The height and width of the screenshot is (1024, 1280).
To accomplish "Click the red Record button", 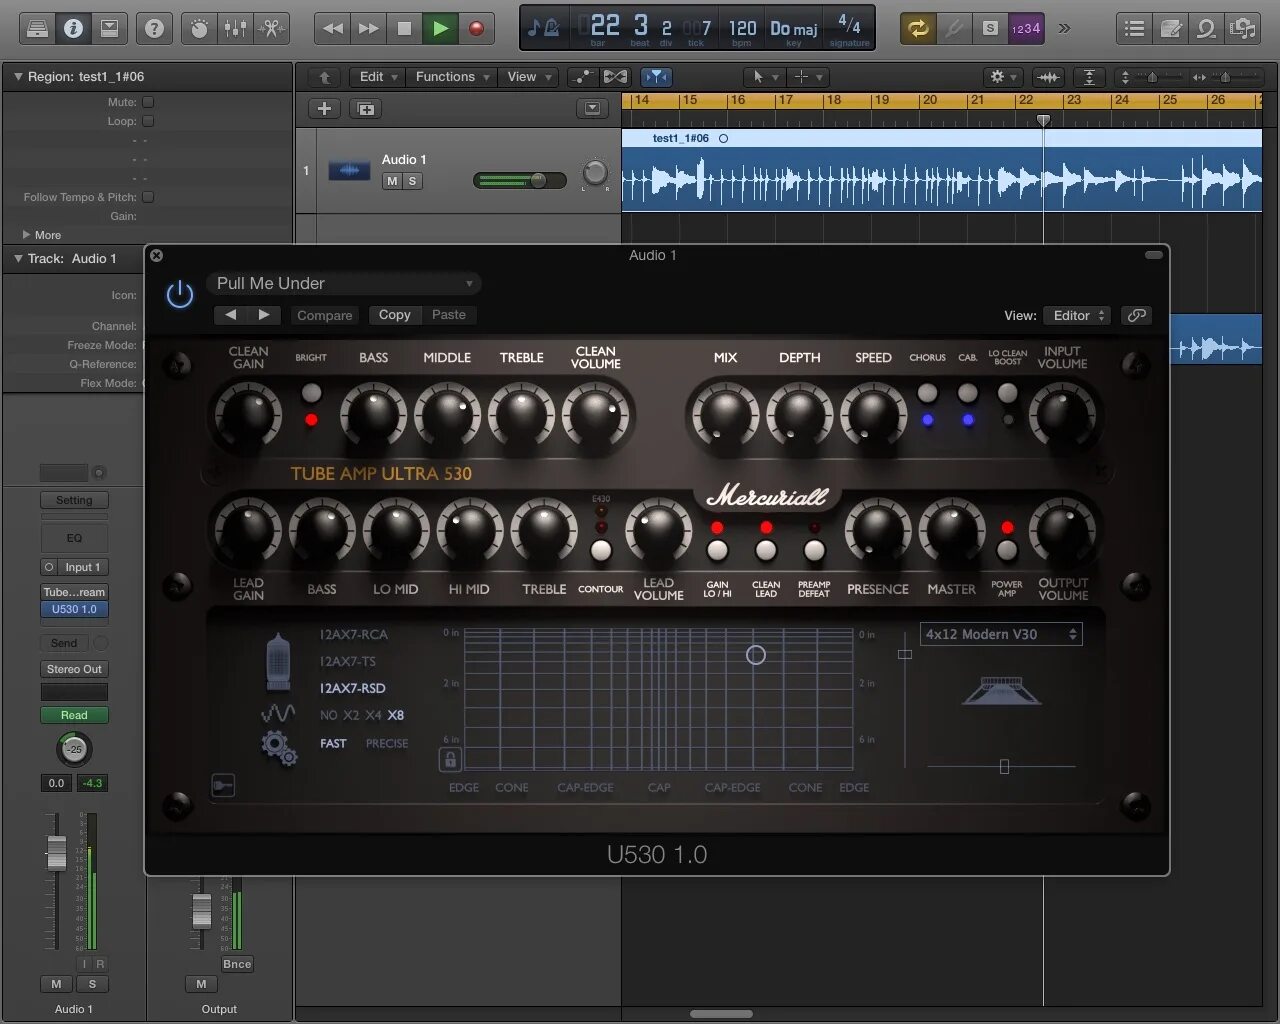I will click(477, 28).
